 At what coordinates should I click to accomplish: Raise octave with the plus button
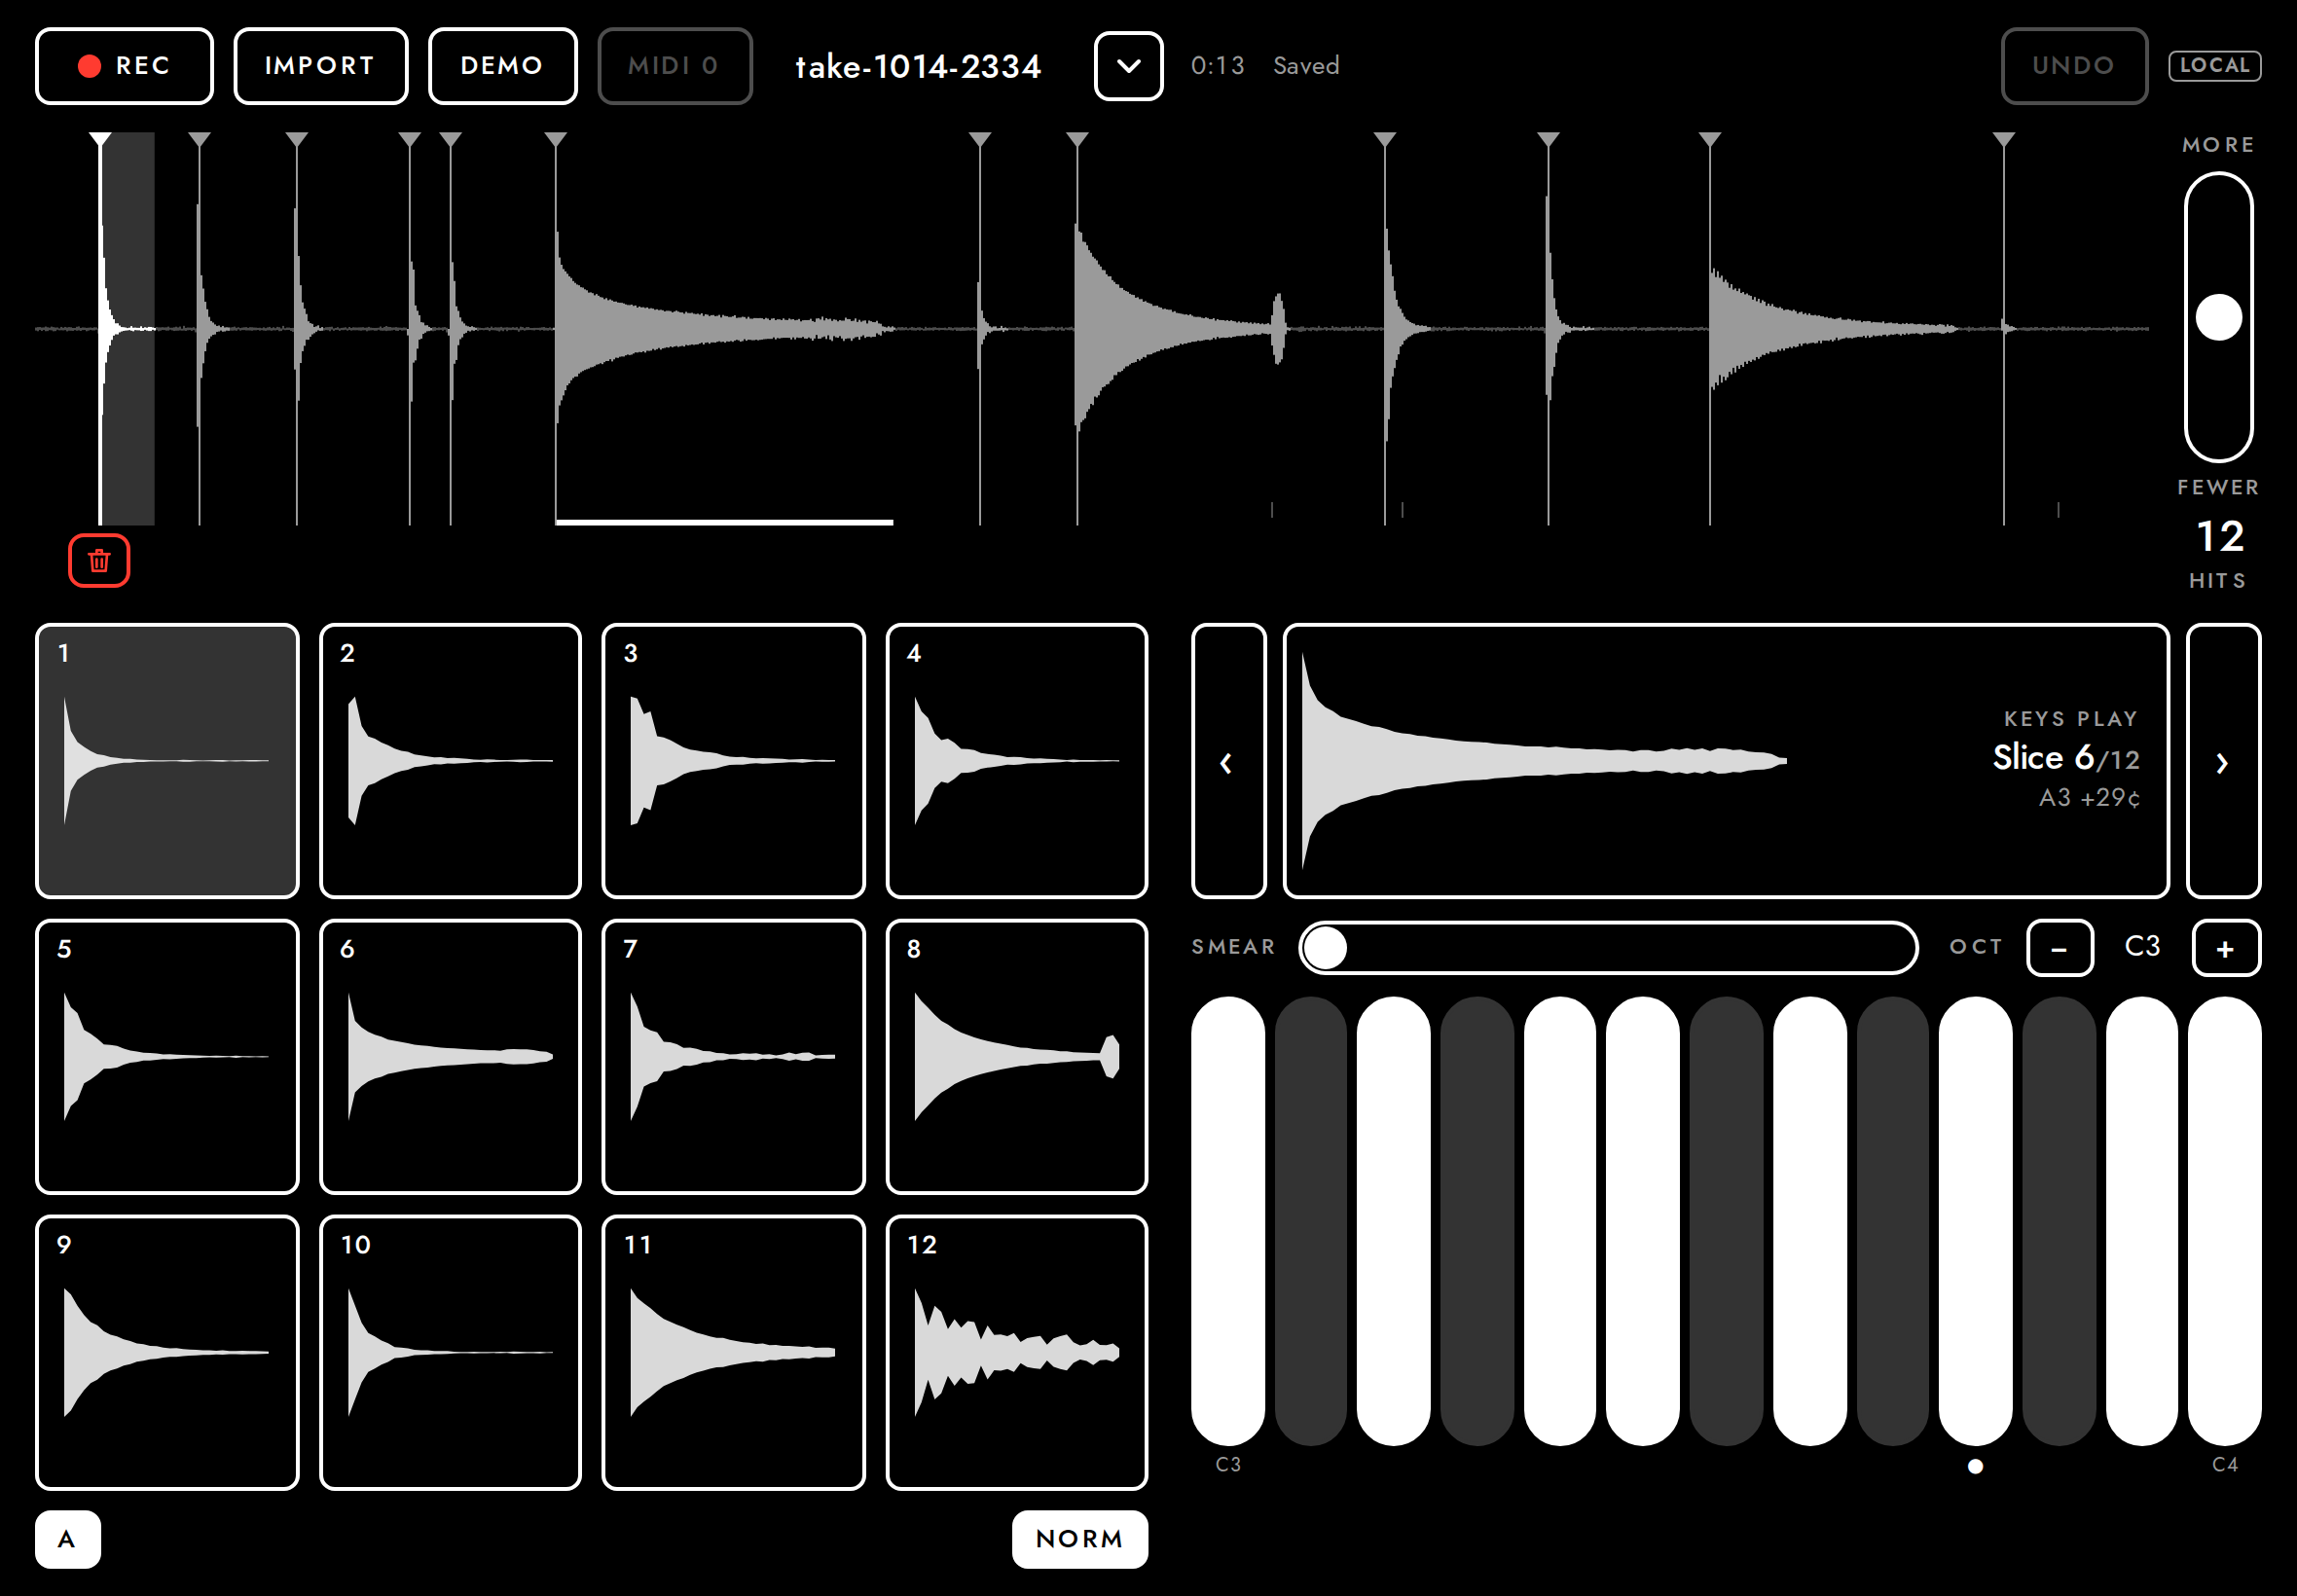point(2225,948)
